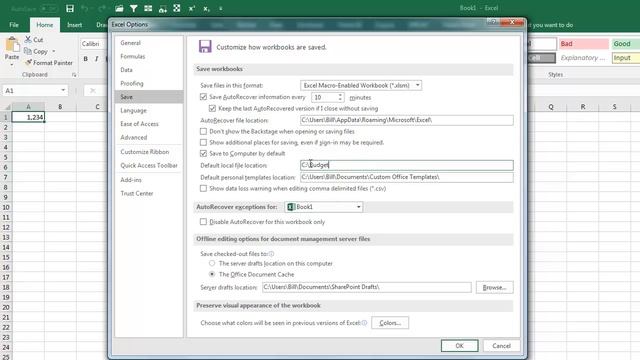640x360 pixels.
Task: Open the Name Box dropdown arrow
Action: (63, 90)
